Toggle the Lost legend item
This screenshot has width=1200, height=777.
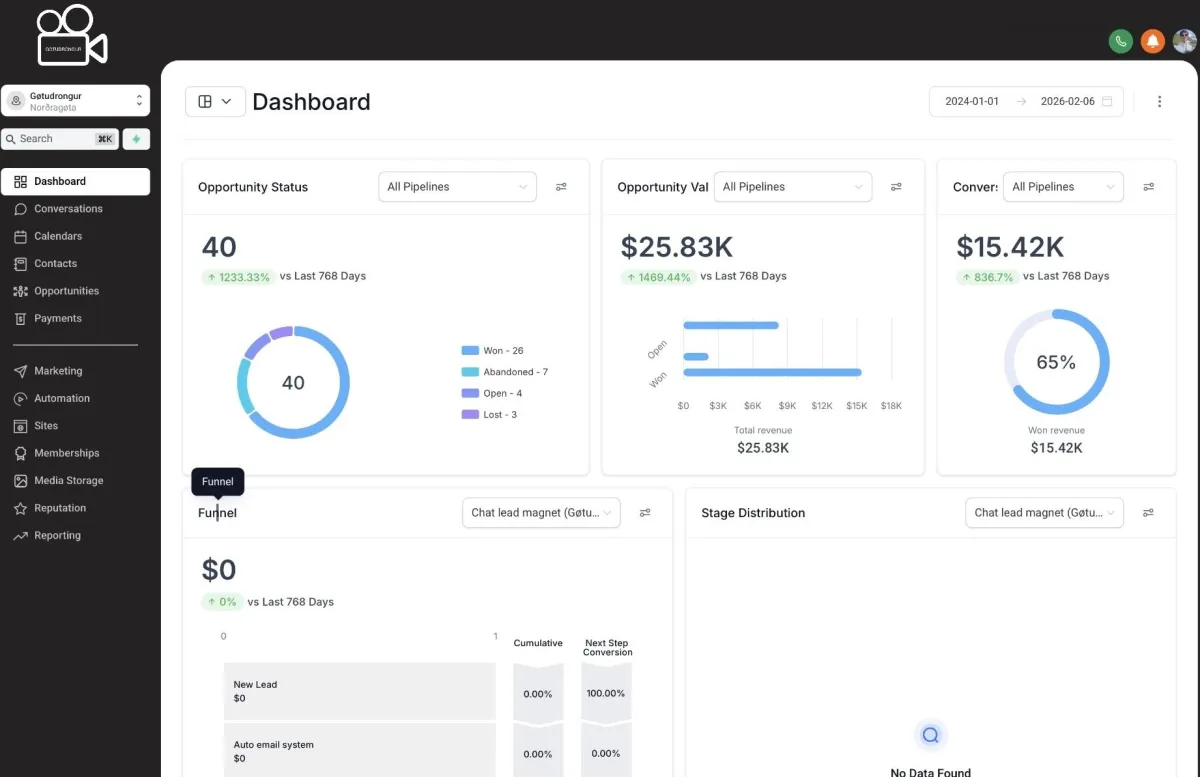click(x=490, y=414)
